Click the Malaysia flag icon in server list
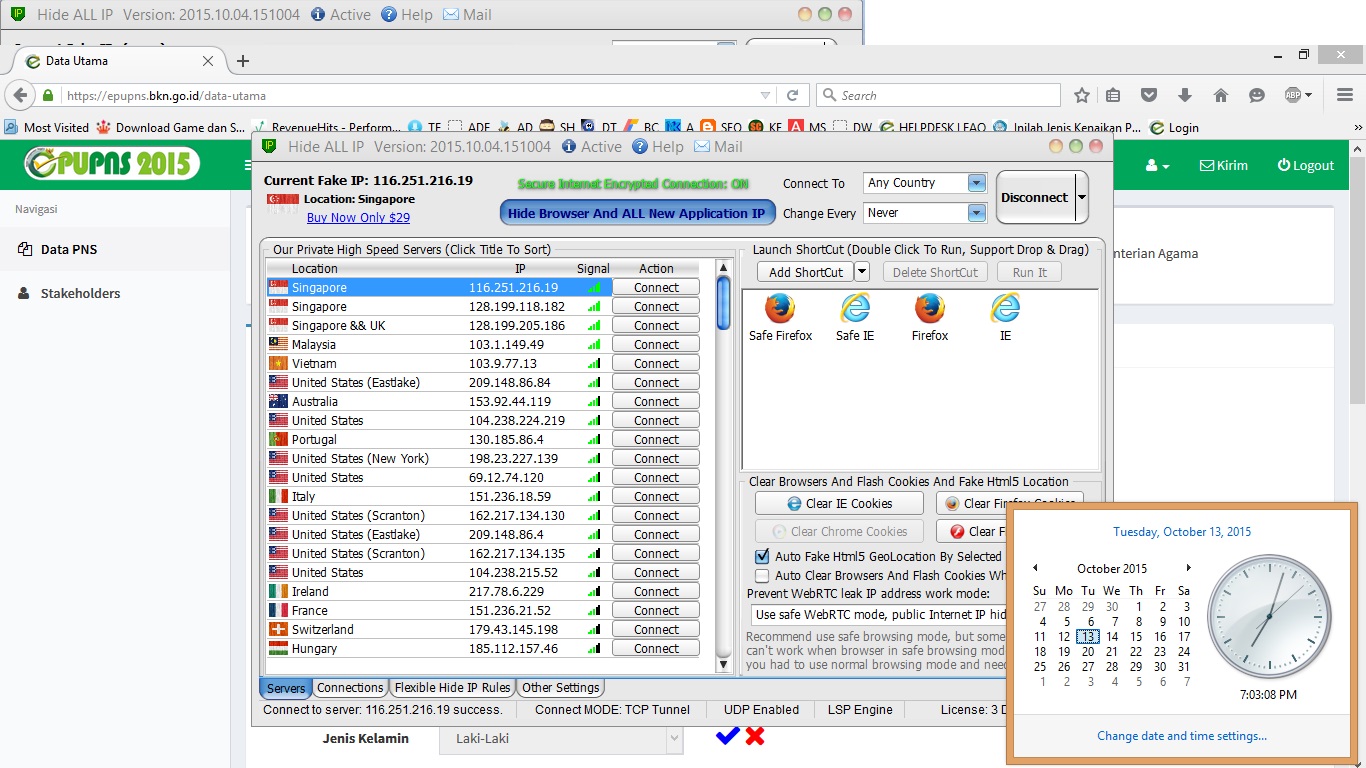The width and height of the screenshot is (1366, 768). pyautogui.click(x=278, y=344)
